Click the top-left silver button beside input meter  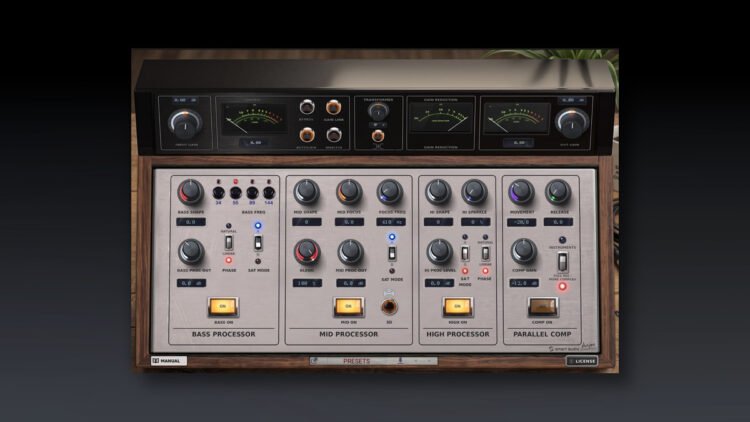[307, 107]
